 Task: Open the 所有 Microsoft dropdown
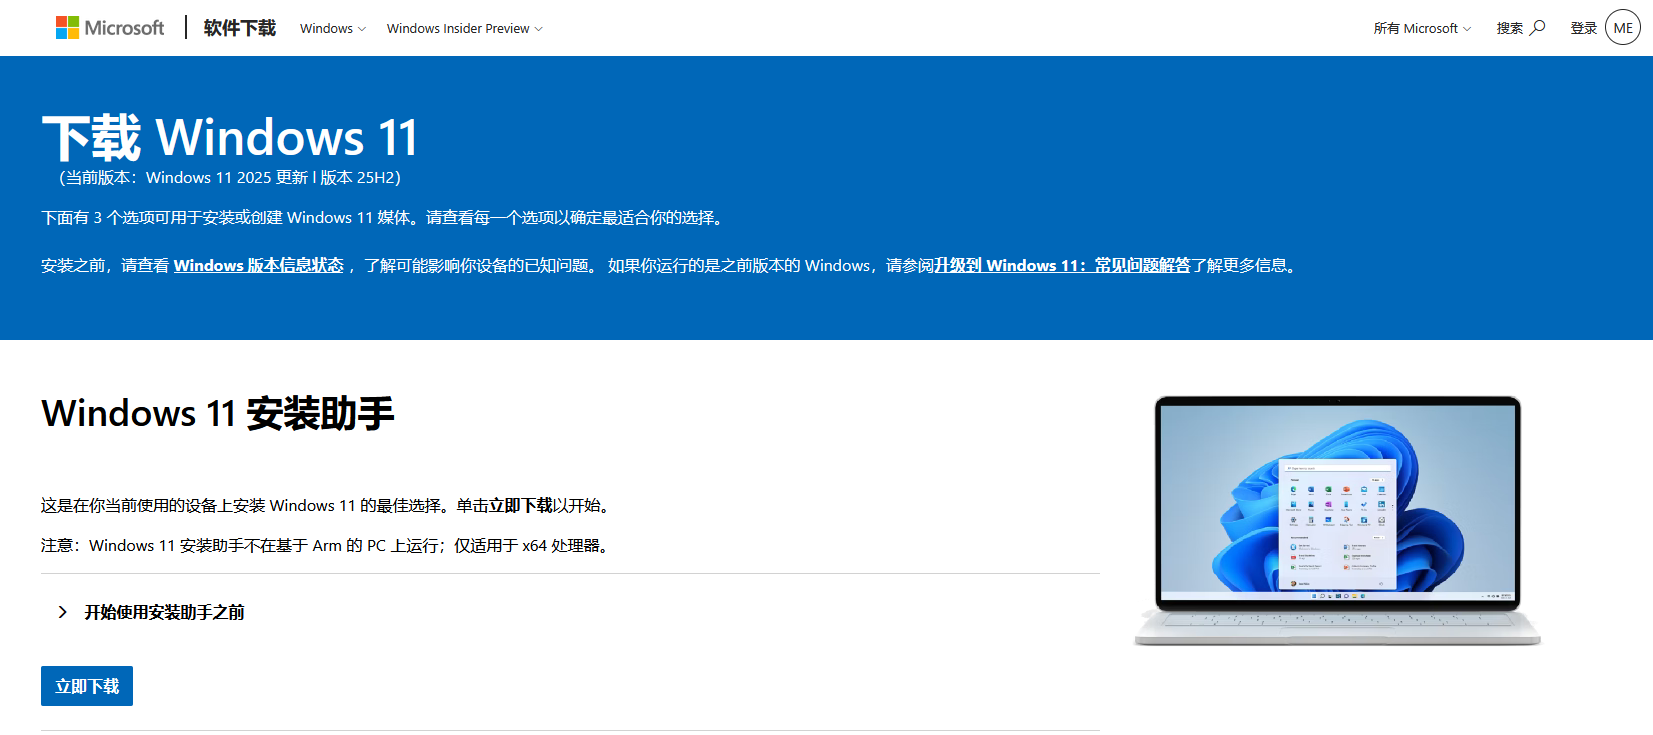pos(1422,28)
